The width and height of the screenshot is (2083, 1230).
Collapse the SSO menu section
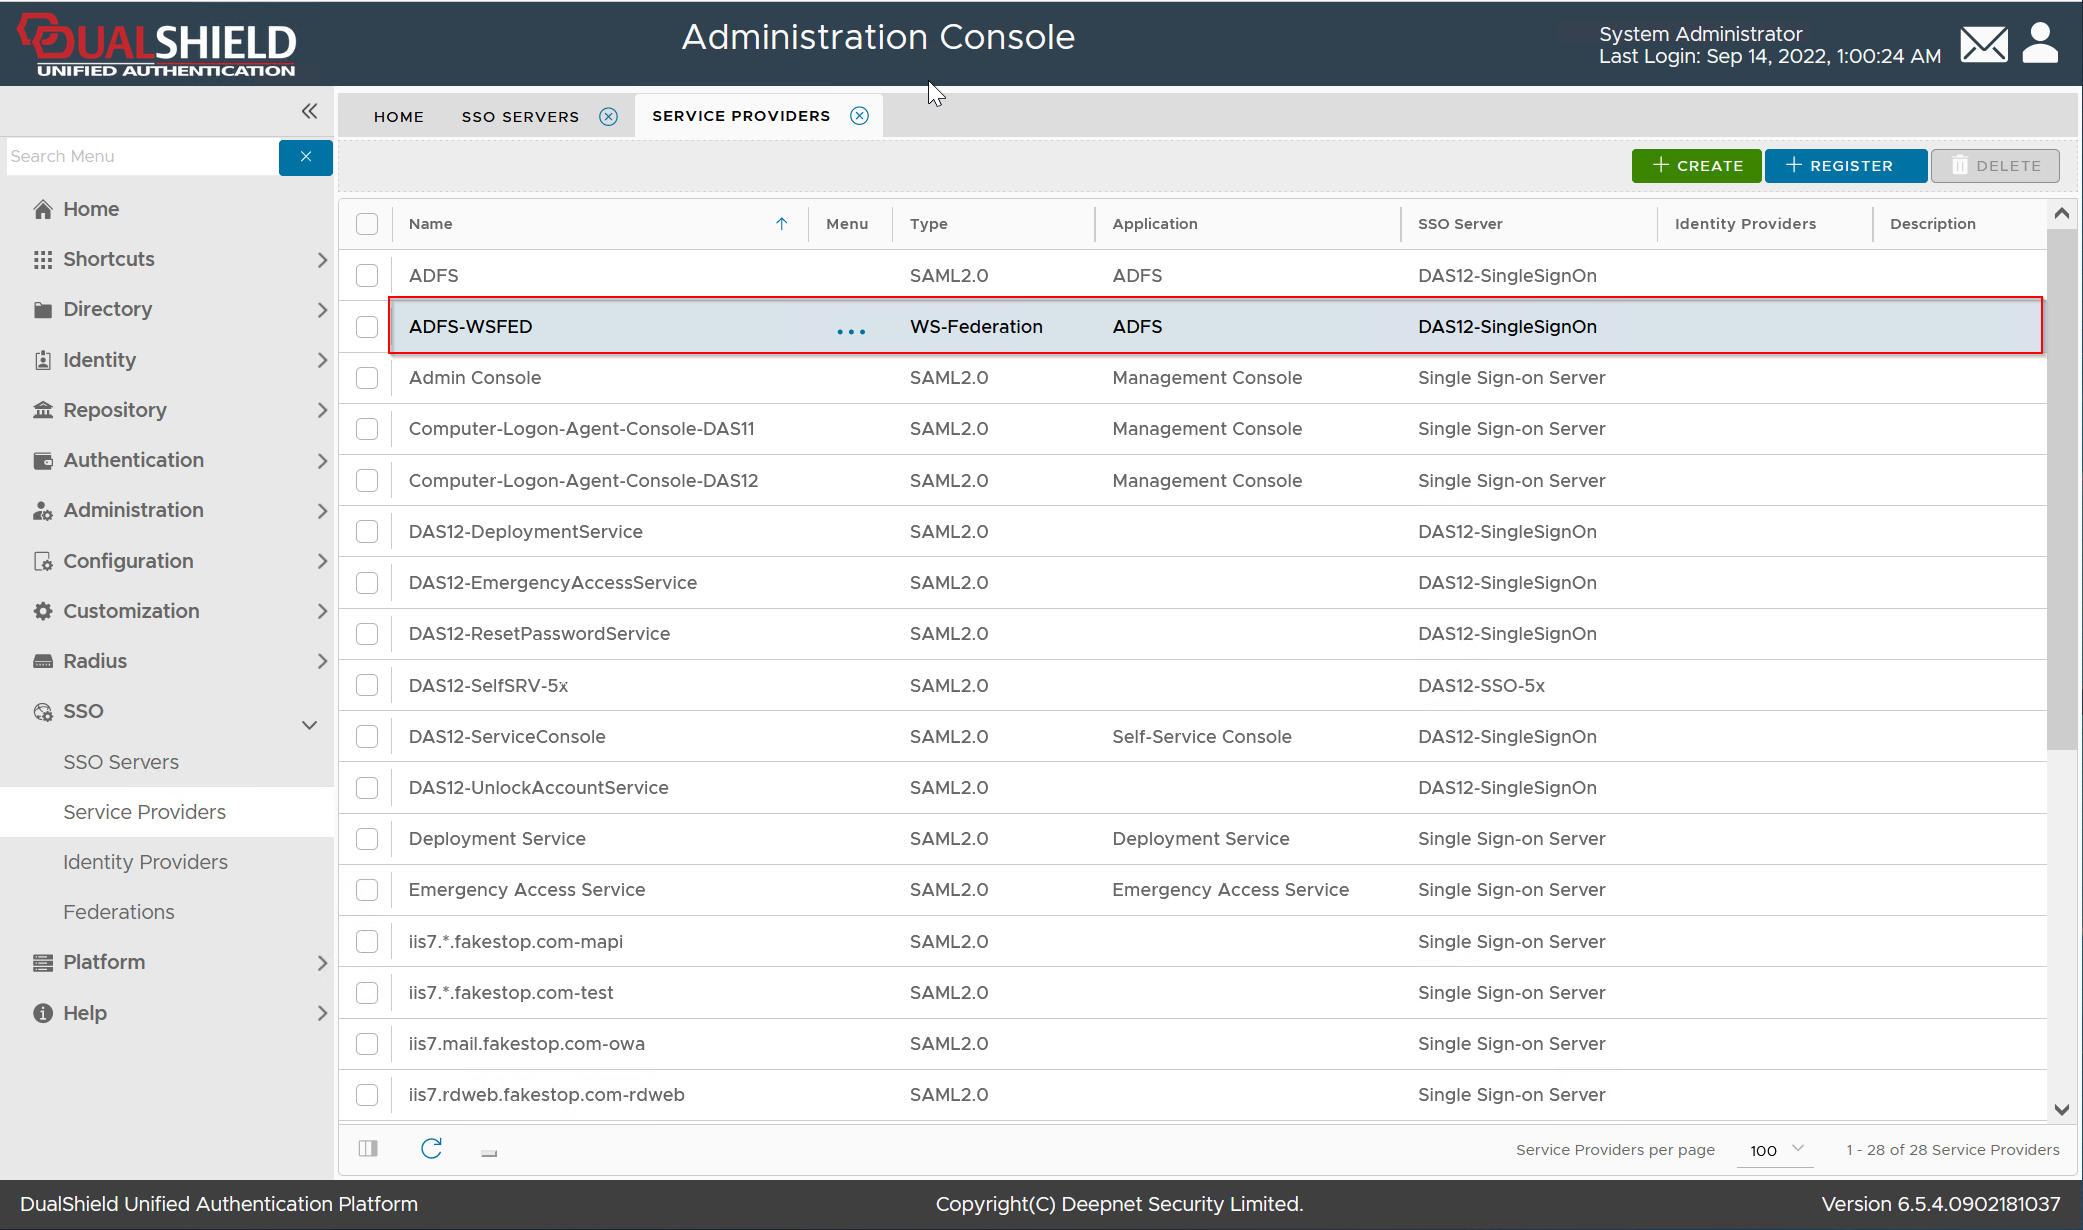tap(309, 725)
